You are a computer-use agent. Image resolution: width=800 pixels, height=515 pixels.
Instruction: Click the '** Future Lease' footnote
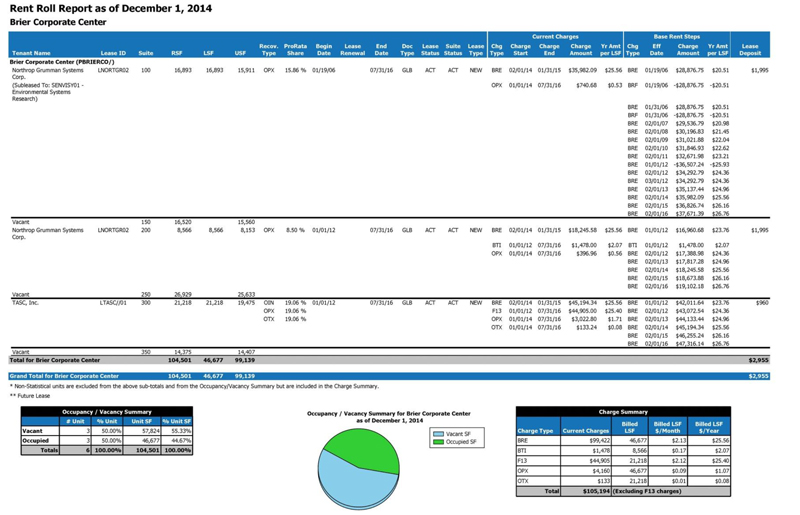tap(30, 396)
